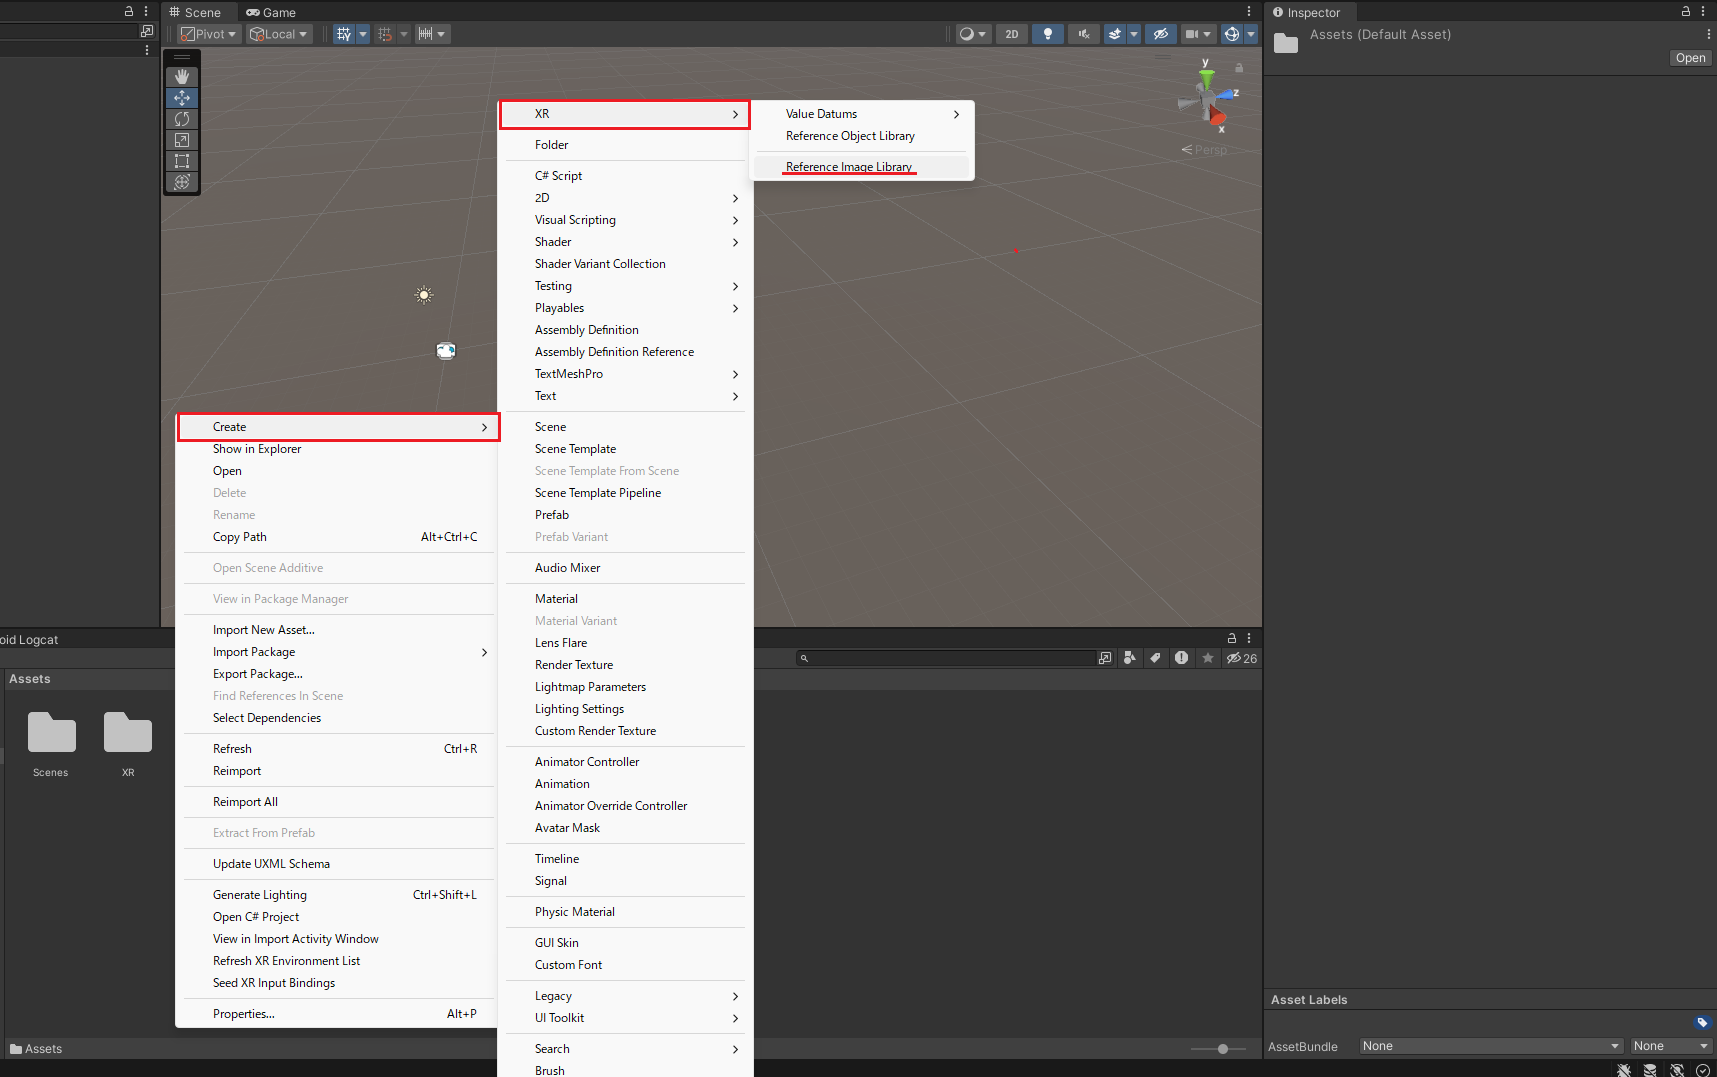Click the Main Camera gizmo in the scene

click(x=446, y=351)
